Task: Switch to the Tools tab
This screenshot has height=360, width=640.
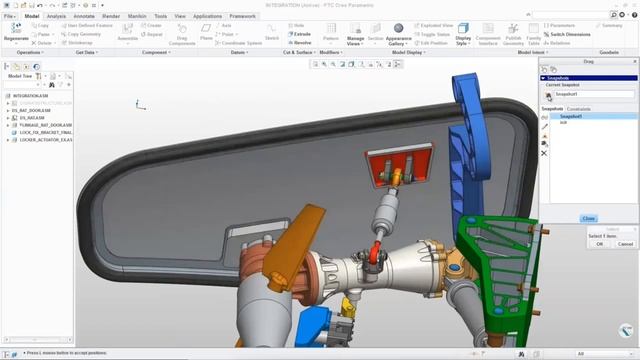Action: pyautogui.click(x=160, y=16)
